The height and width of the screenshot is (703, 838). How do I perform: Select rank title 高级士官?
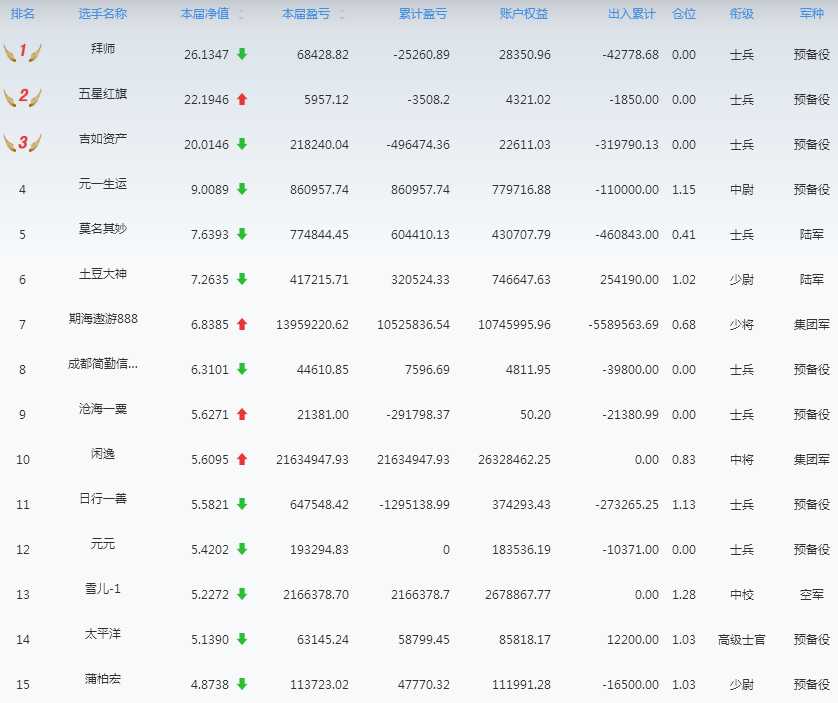coord(742,639)
